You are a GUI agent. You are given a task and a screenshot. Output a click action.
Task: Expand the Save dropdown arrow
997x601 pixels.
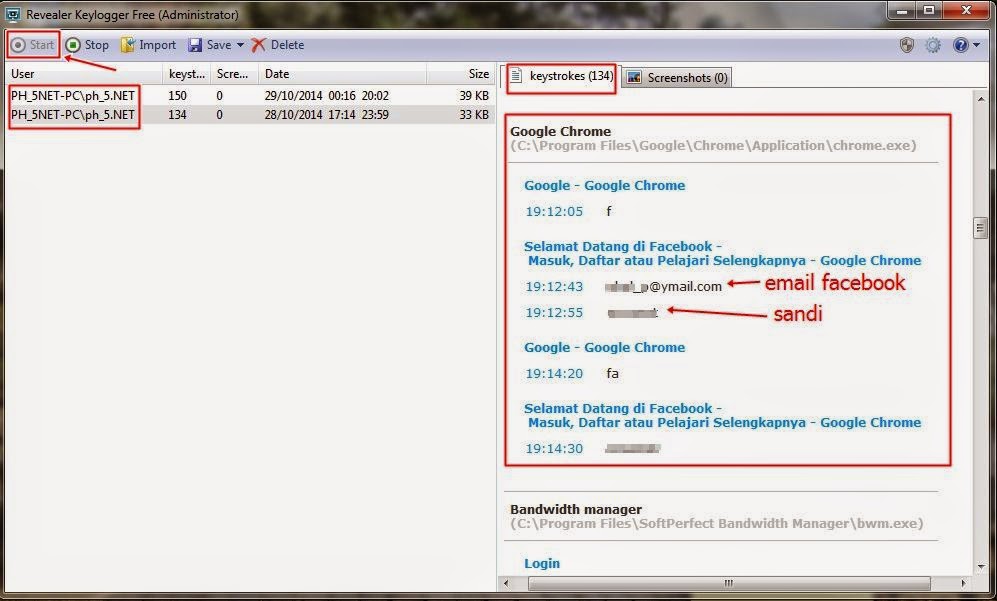(x=240, y=45)
